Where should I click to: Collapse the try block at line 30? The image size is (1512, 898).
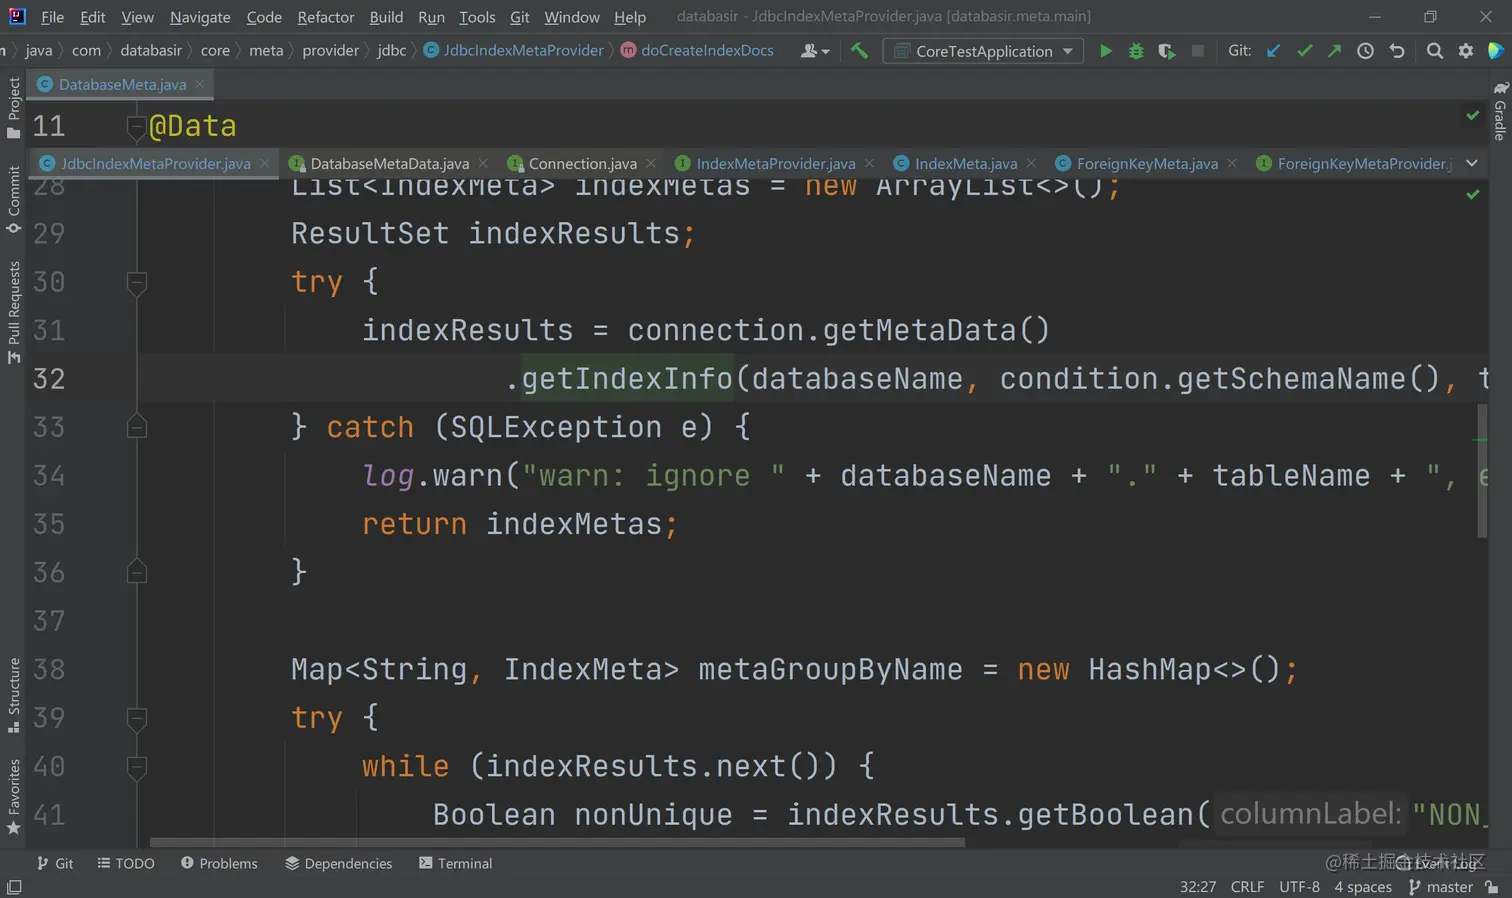[137, 282]
